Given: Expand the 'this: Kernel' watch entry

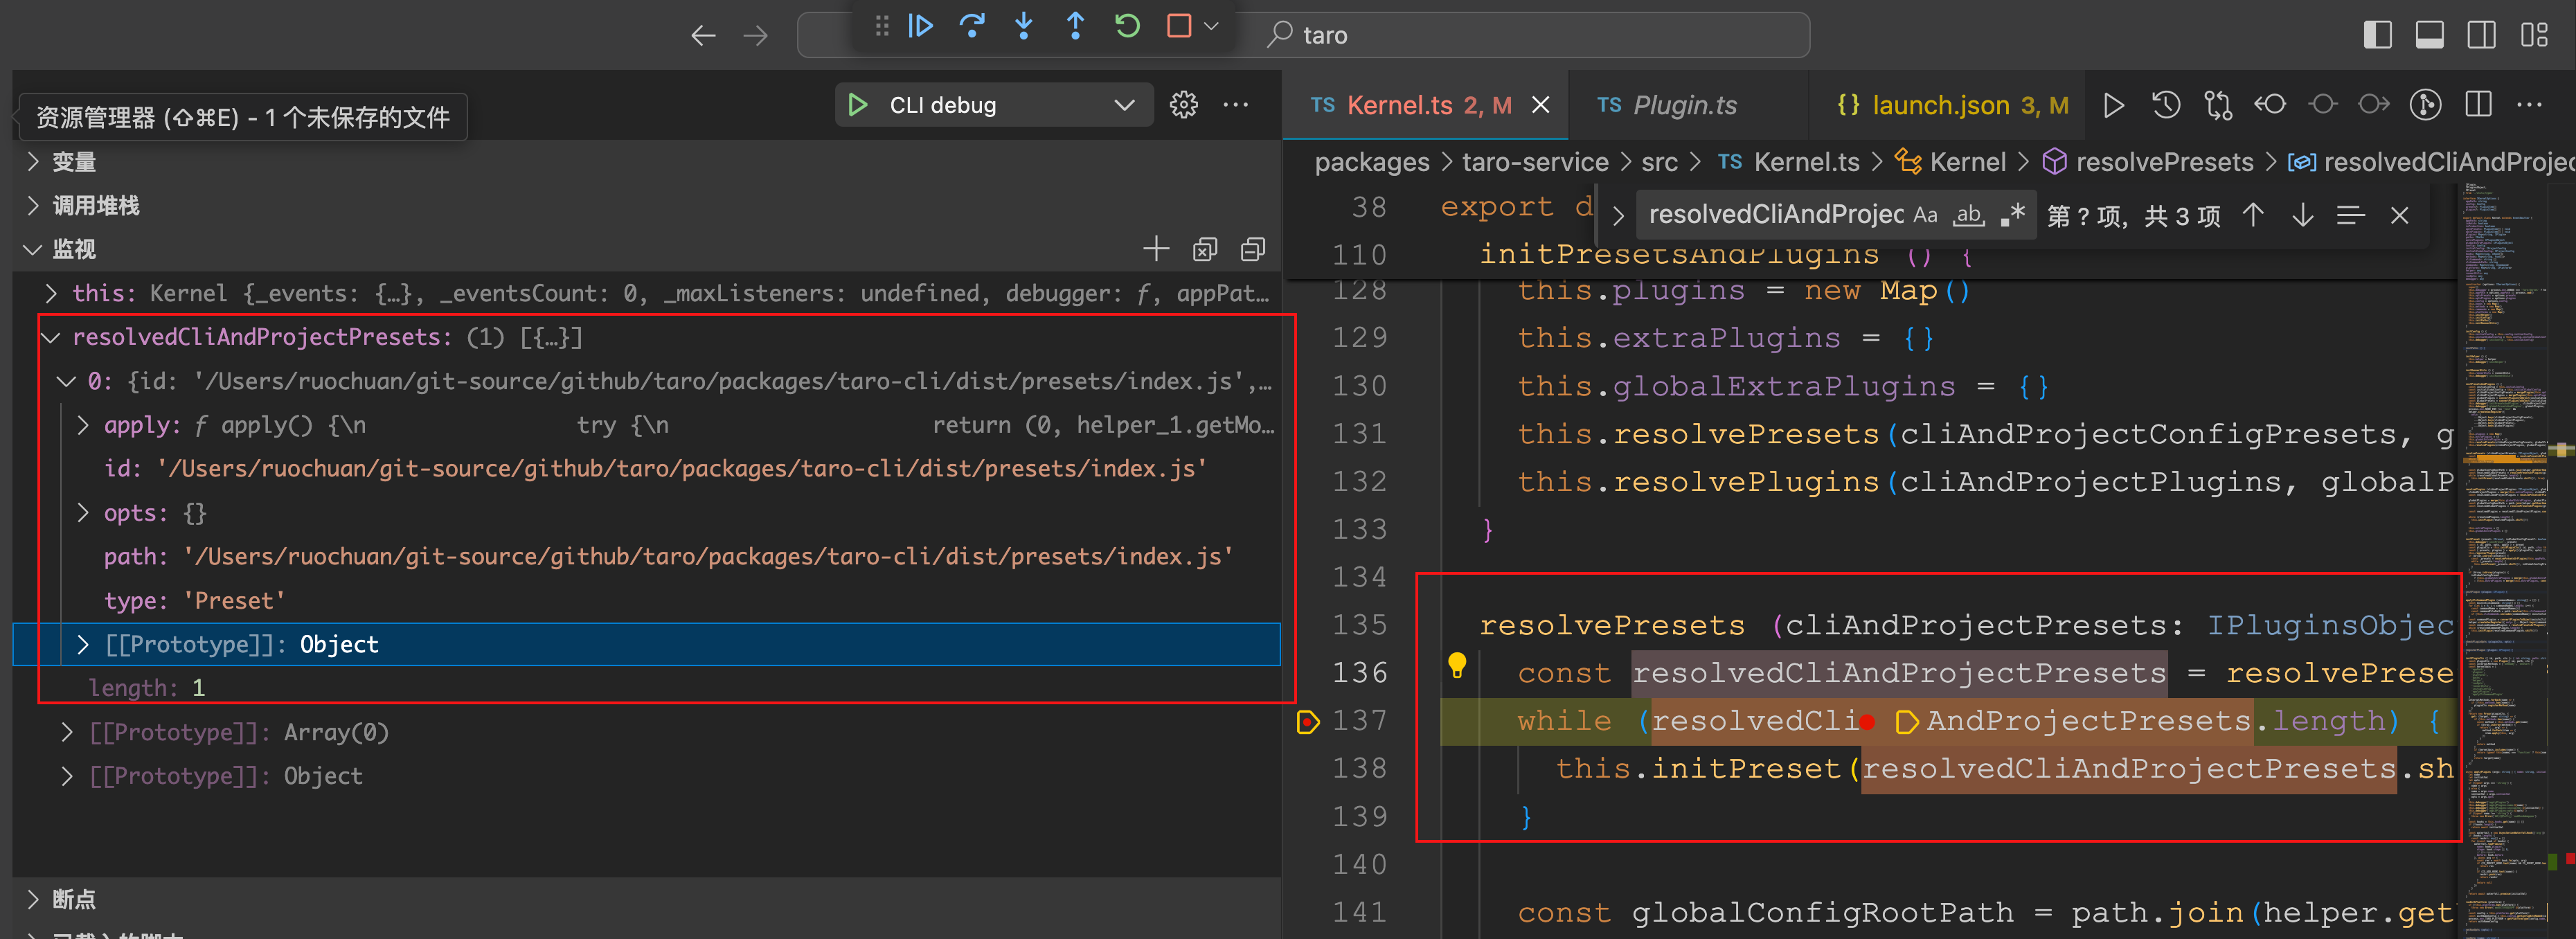Looking at the screenshot, I should pyautogui.click(x=51, y=293).
